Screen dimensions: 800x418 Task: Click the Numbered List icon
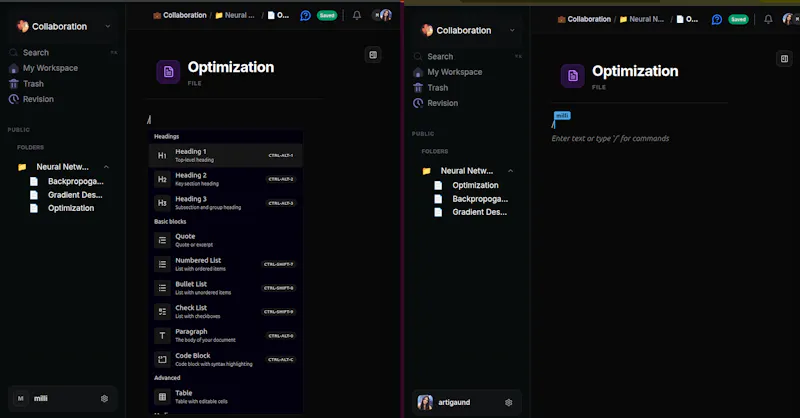pos(162,264)
